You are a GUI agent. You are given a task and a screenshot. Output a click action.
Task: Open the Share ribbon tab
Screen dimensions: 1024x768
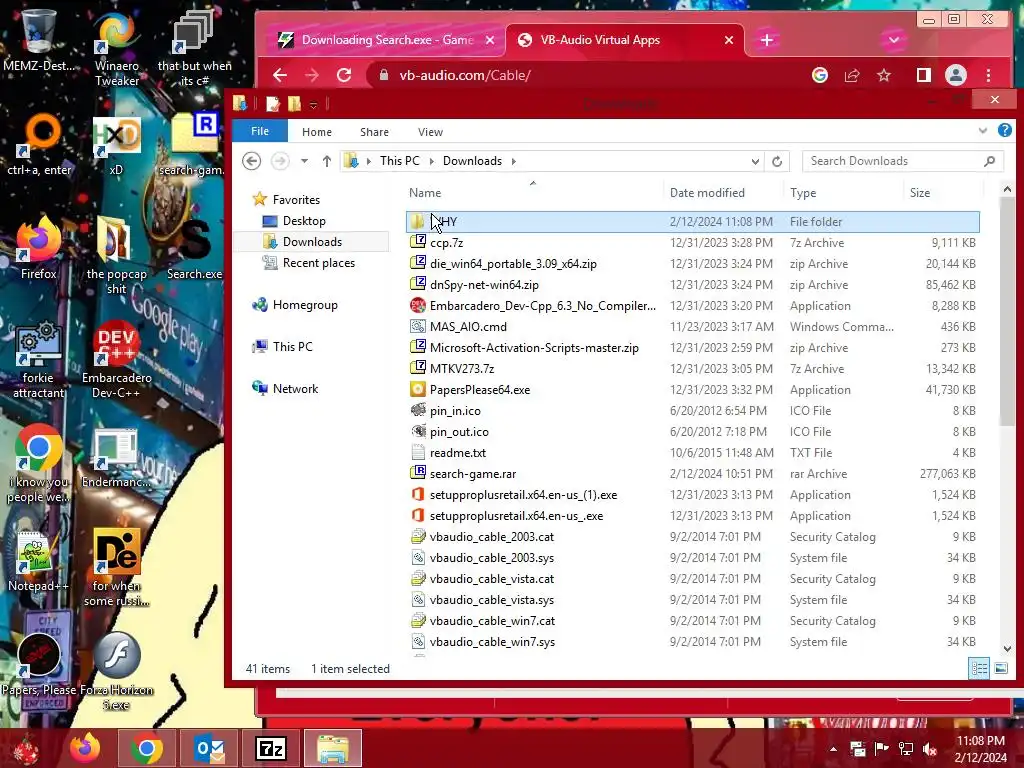[x=374, y=132]
